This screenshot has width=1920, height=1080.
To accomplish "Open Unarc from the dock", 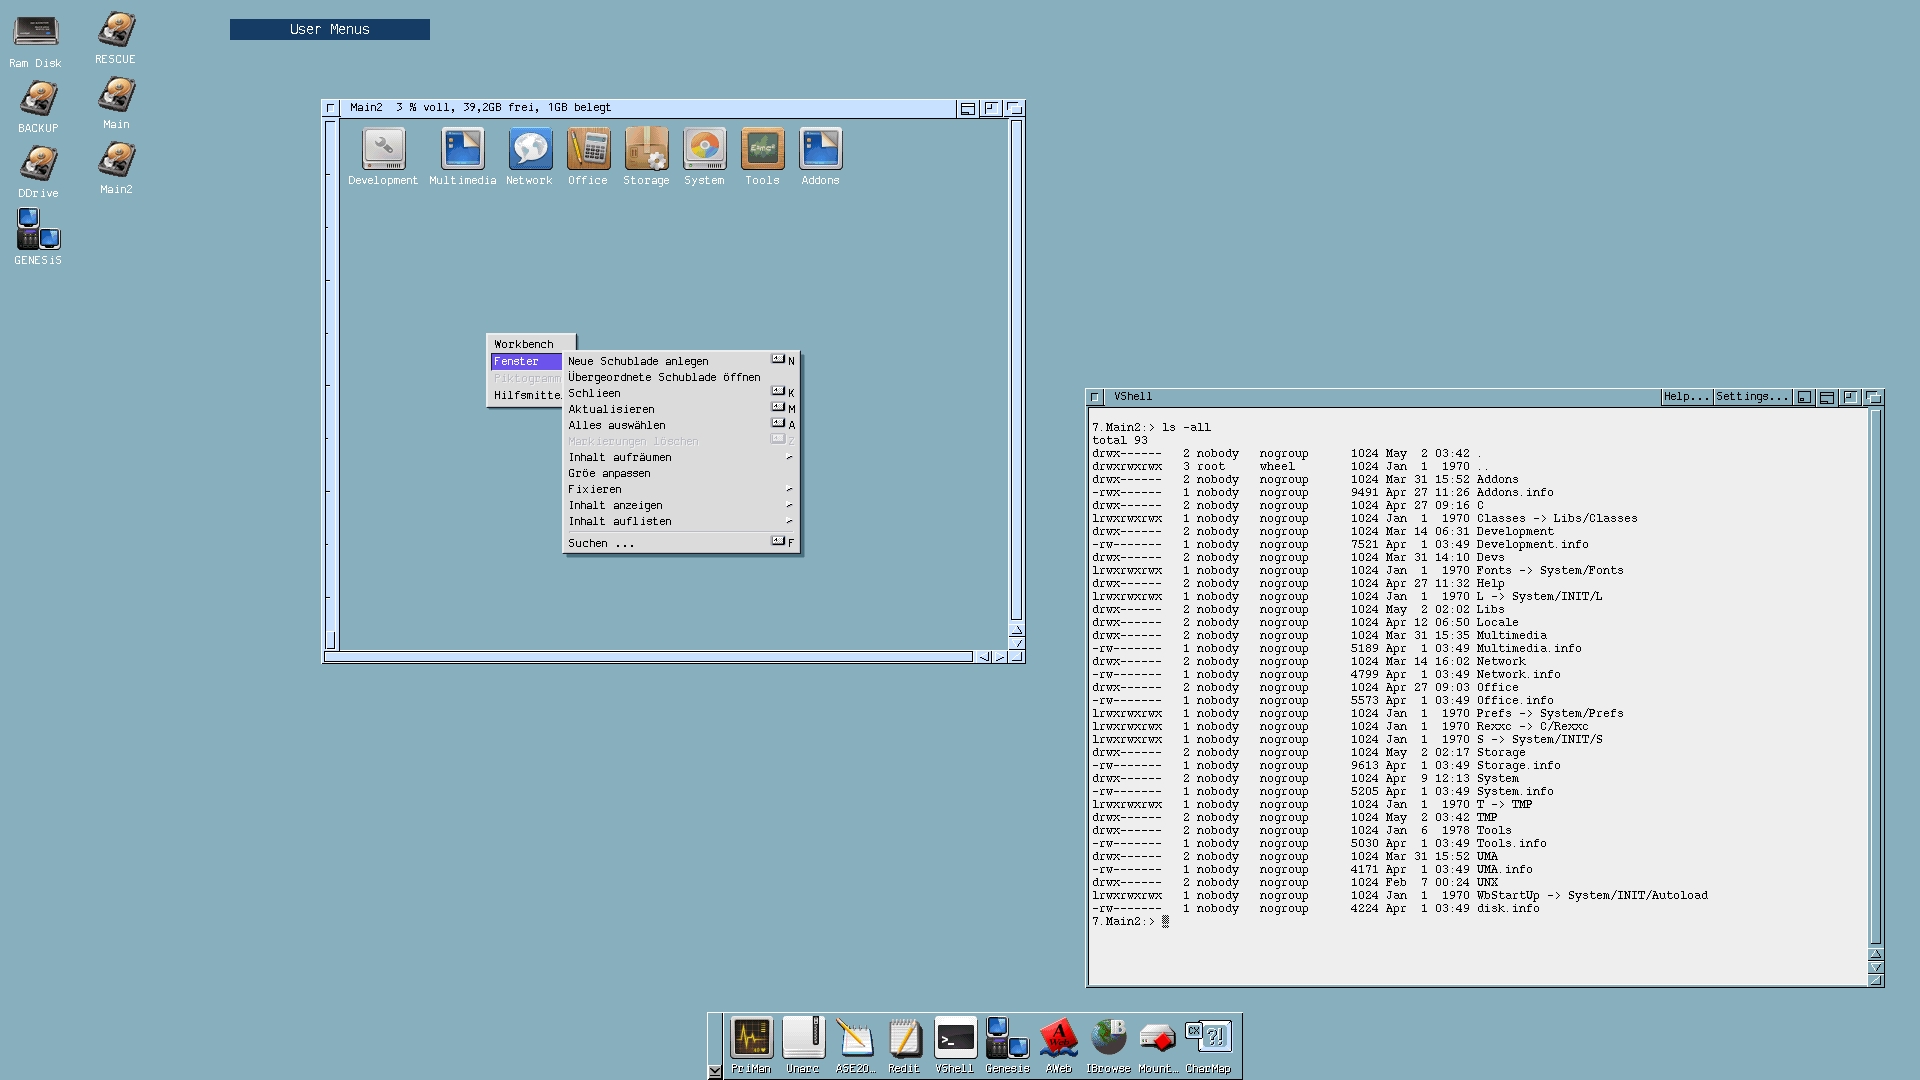I will [803, 1039].
